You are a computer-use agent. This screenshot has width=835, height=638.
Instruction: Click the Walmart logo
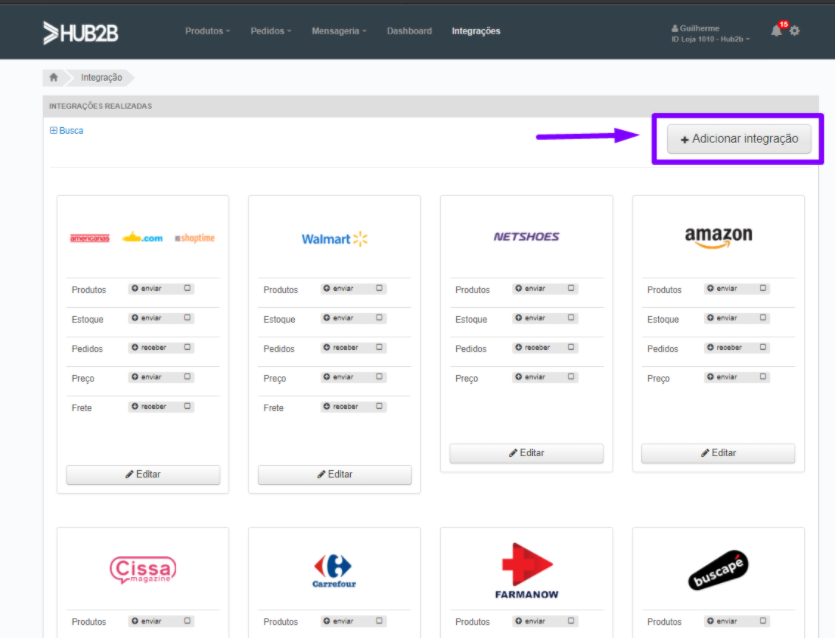tap(334, 239)
